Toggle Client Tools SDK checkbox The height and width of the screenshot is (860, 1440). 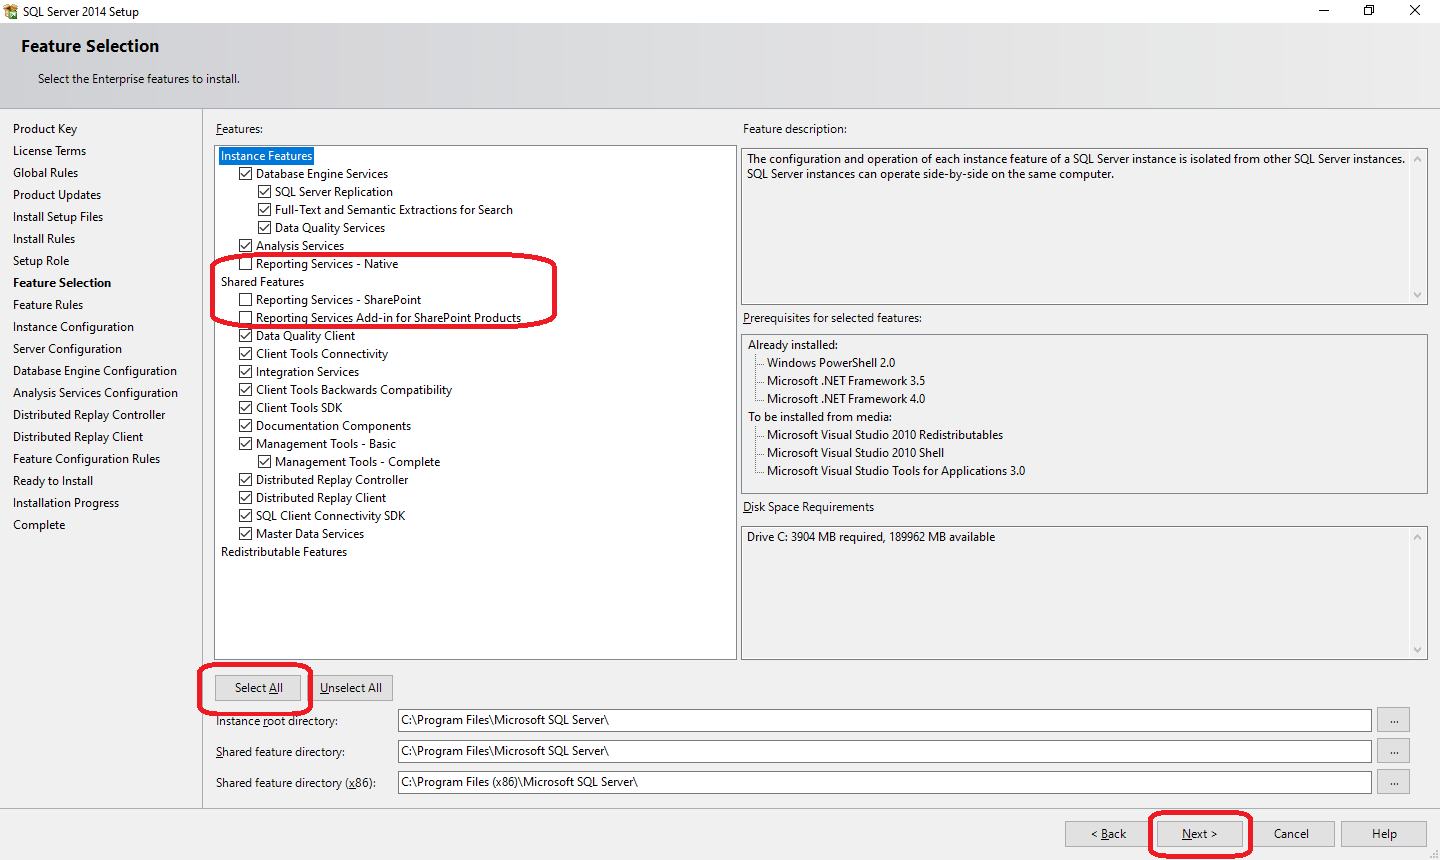pos(245,408)
